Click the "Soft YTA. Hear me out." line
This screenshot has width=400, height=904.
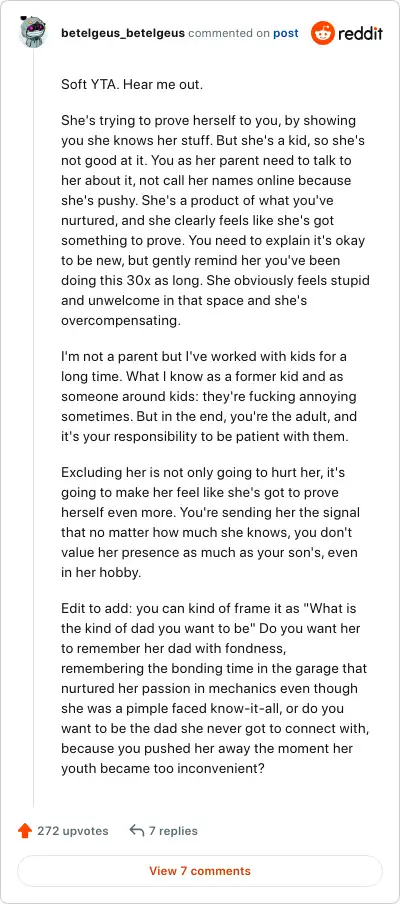[x=132, y=85]
